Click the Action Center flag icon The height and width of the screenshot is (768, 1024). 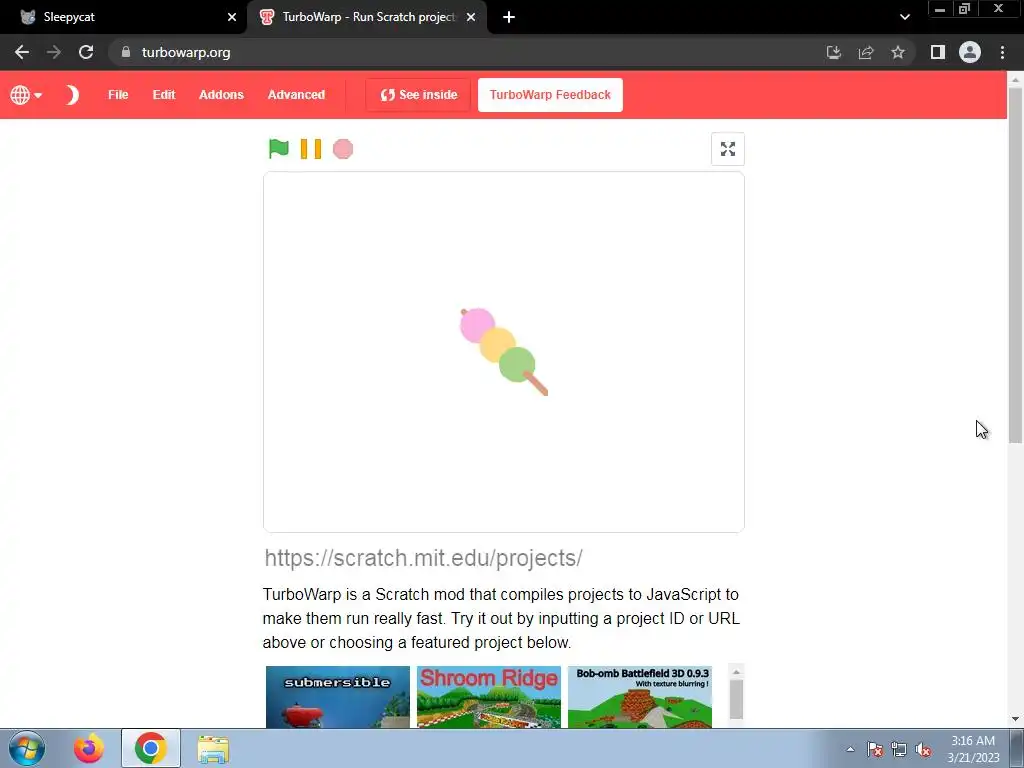pyautogui.click(x=875, y=749)
